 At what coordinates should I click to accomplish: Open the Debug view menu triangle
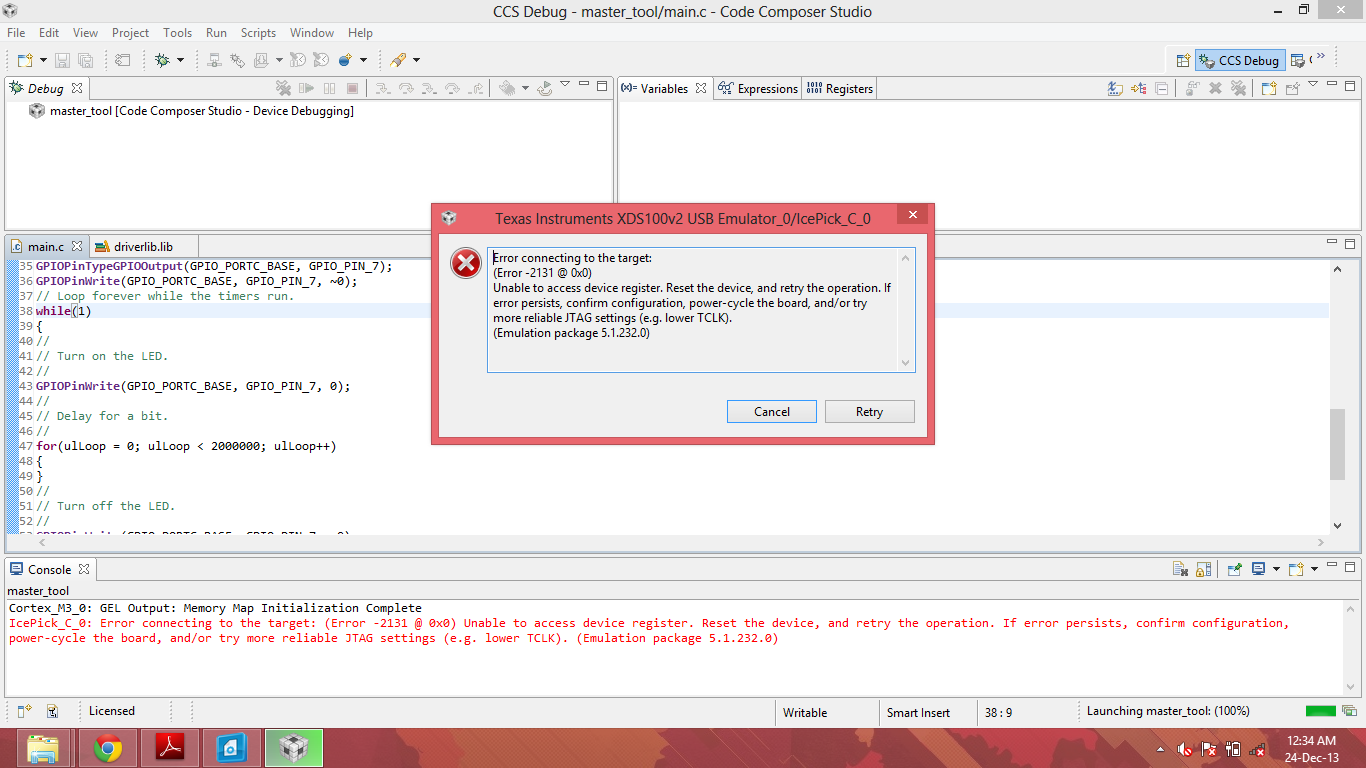click(x=565, y=86)
